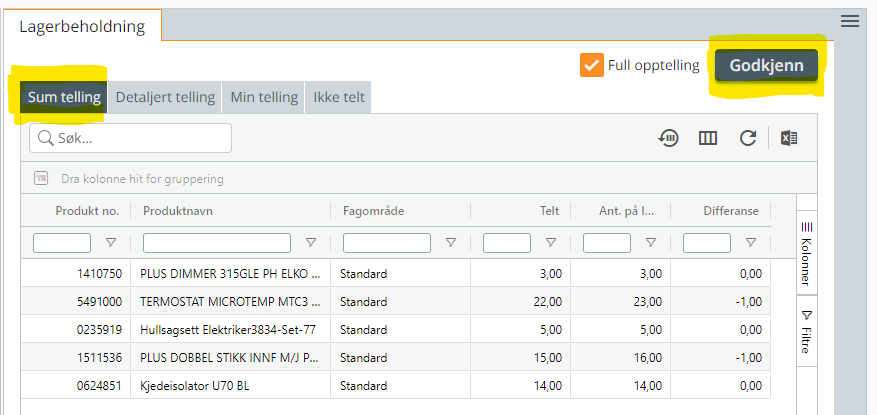Click the search magnifier icon
Image resolution: width=877 pixels, height=415 pixels.
tap(46, 138)
